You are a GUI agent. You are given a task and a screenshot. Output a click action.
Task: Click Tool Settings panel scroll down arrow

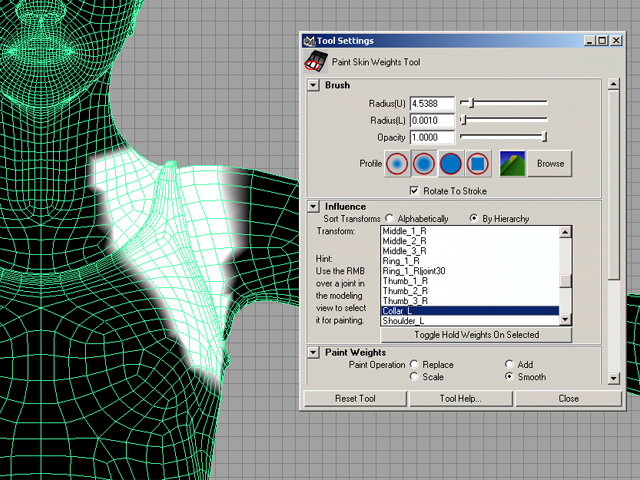pos(613,378)
